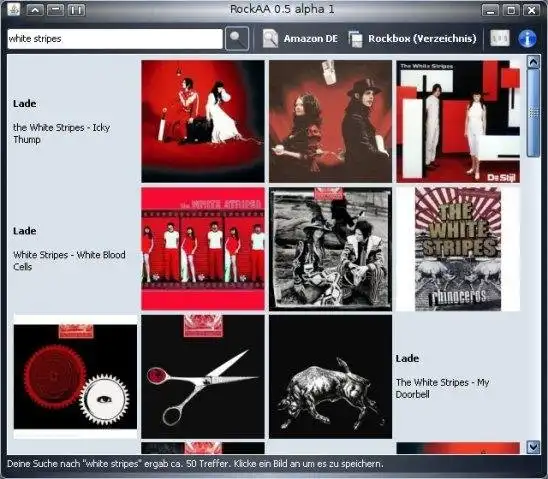548x479 pixels.
Task: Click the RockAA 0.5 alpha 1 title
Action: click(x=282, y=9)
